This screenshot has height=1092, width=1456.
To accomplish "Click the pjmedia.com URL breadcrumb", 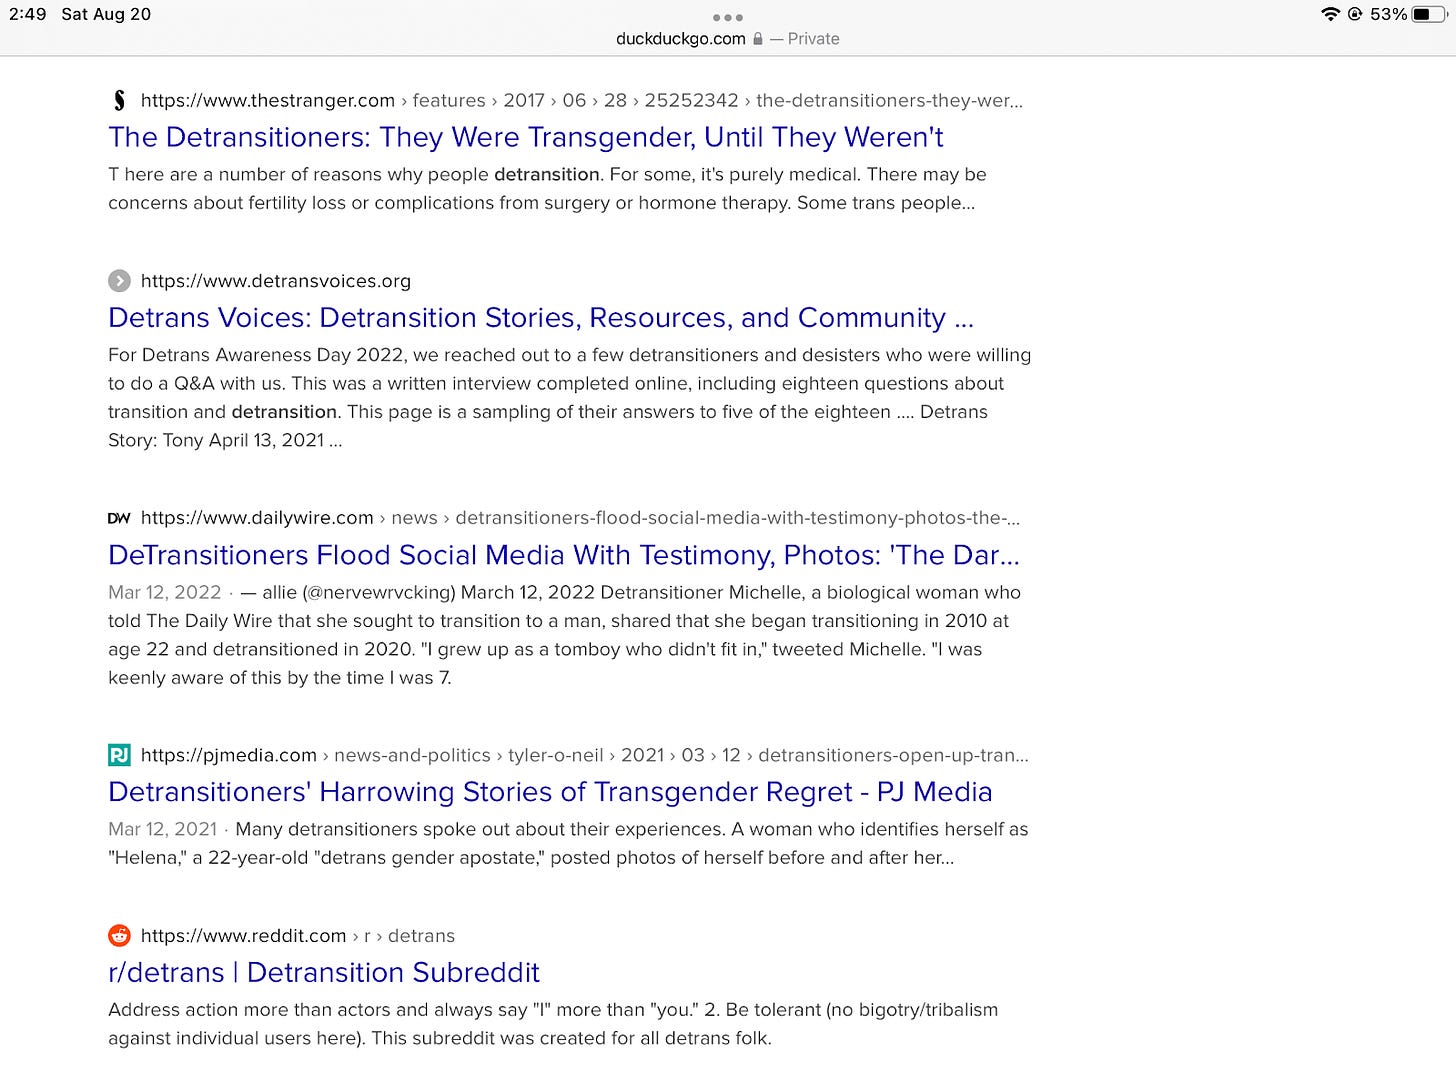I will point(585,755).
